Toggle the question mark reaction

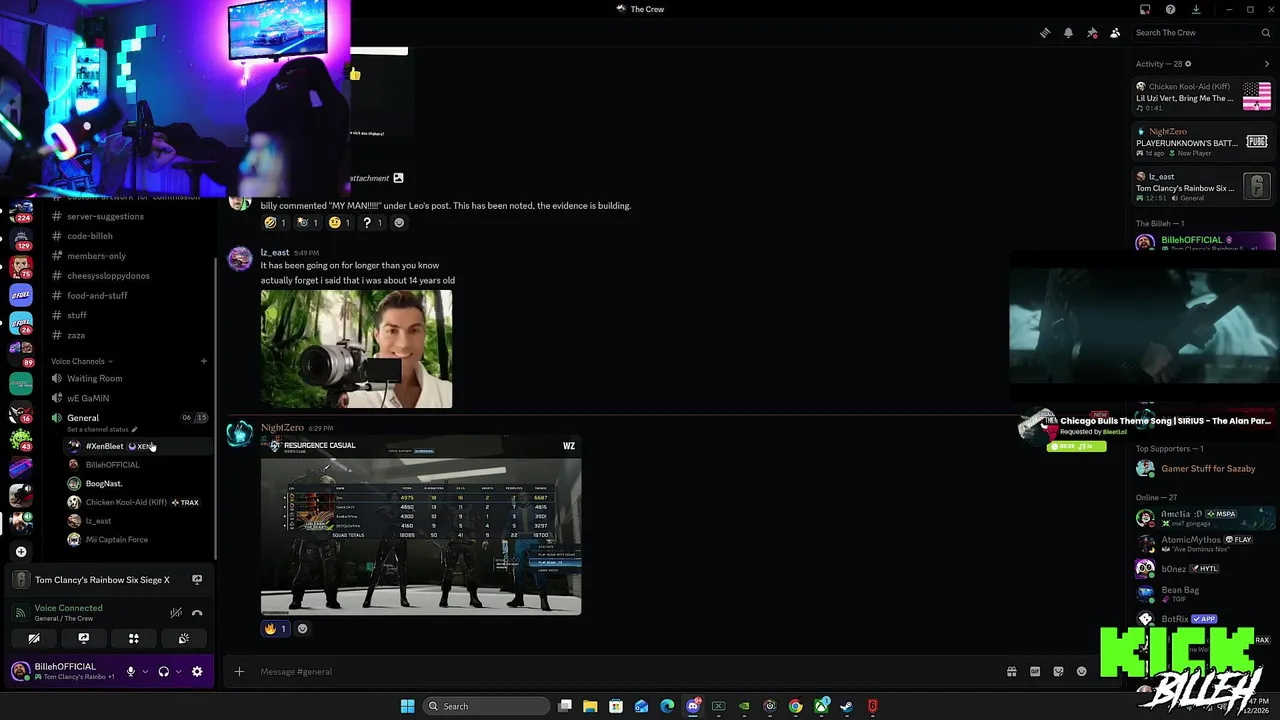372,223
